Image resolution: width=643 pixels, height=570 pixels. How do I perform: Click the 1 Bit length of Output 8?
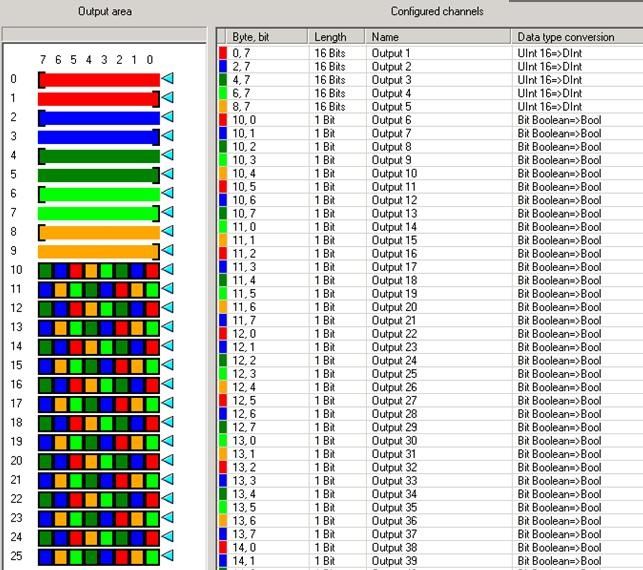[324, 146]
